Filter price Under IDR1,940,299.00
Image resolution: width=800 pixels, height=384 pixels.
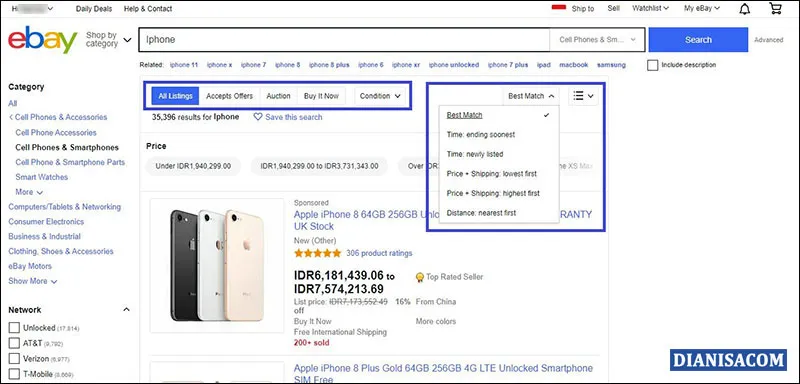pyautogui.click(x=193, y=166)
